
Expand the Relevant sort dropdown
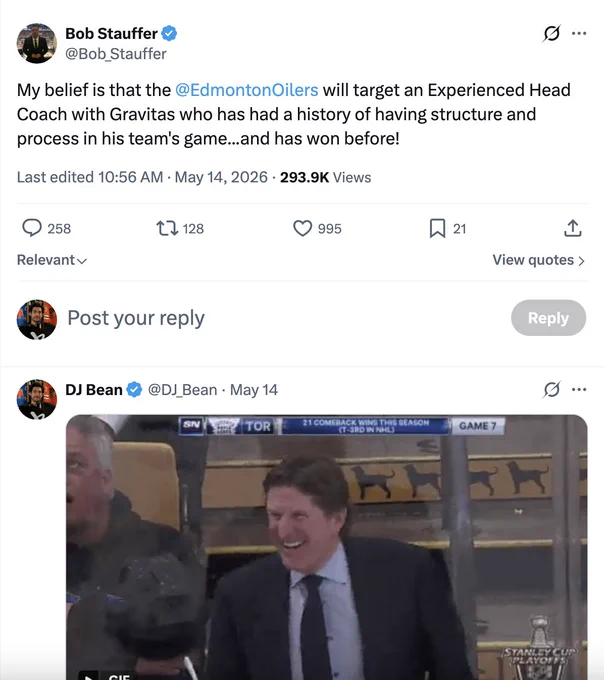click(52, 260)
